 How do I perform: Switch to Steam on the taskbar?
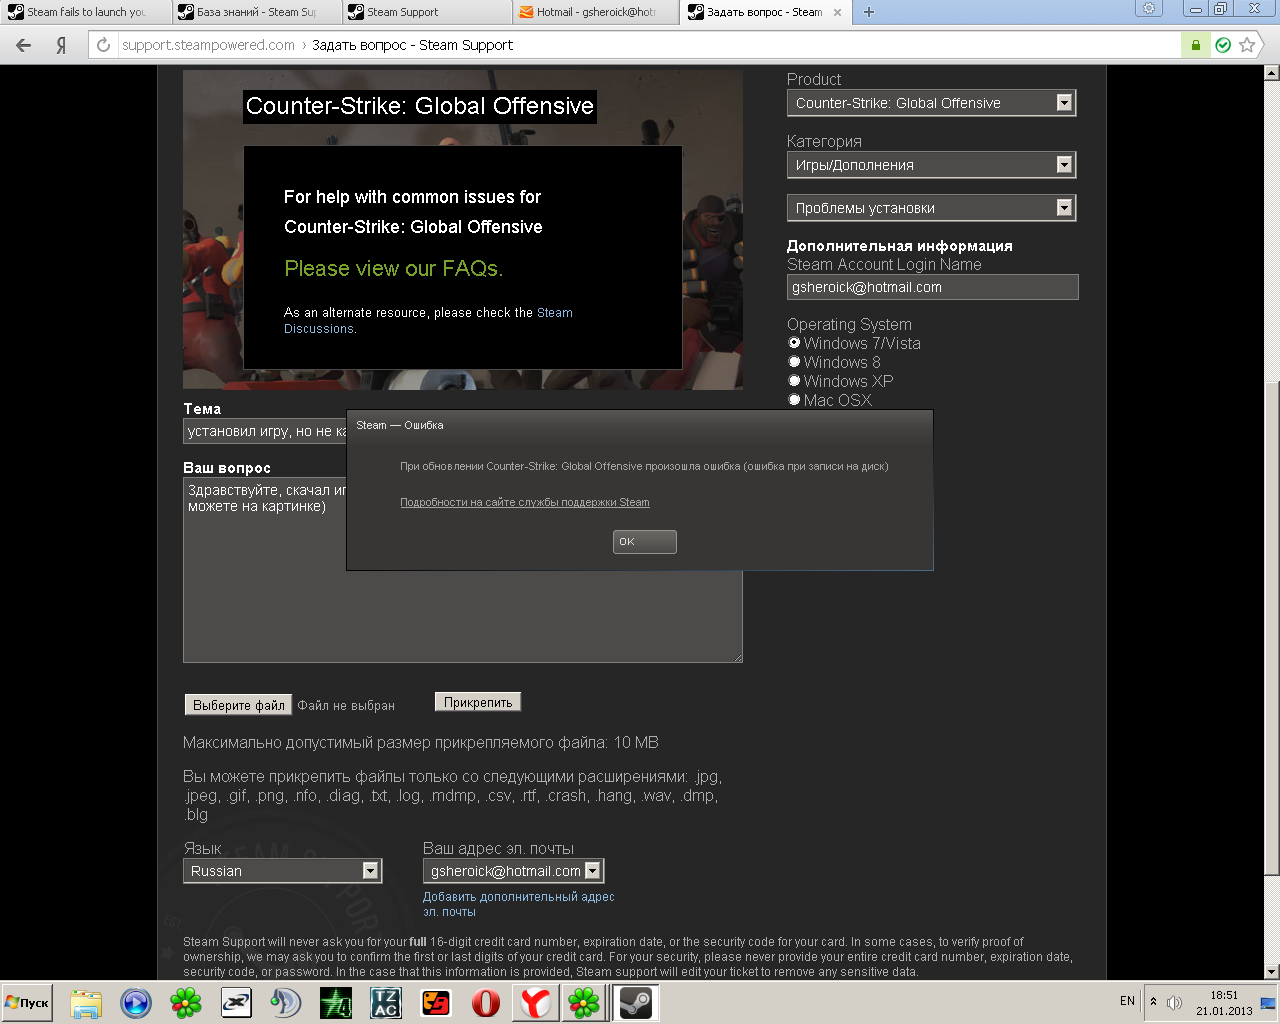636,1002
